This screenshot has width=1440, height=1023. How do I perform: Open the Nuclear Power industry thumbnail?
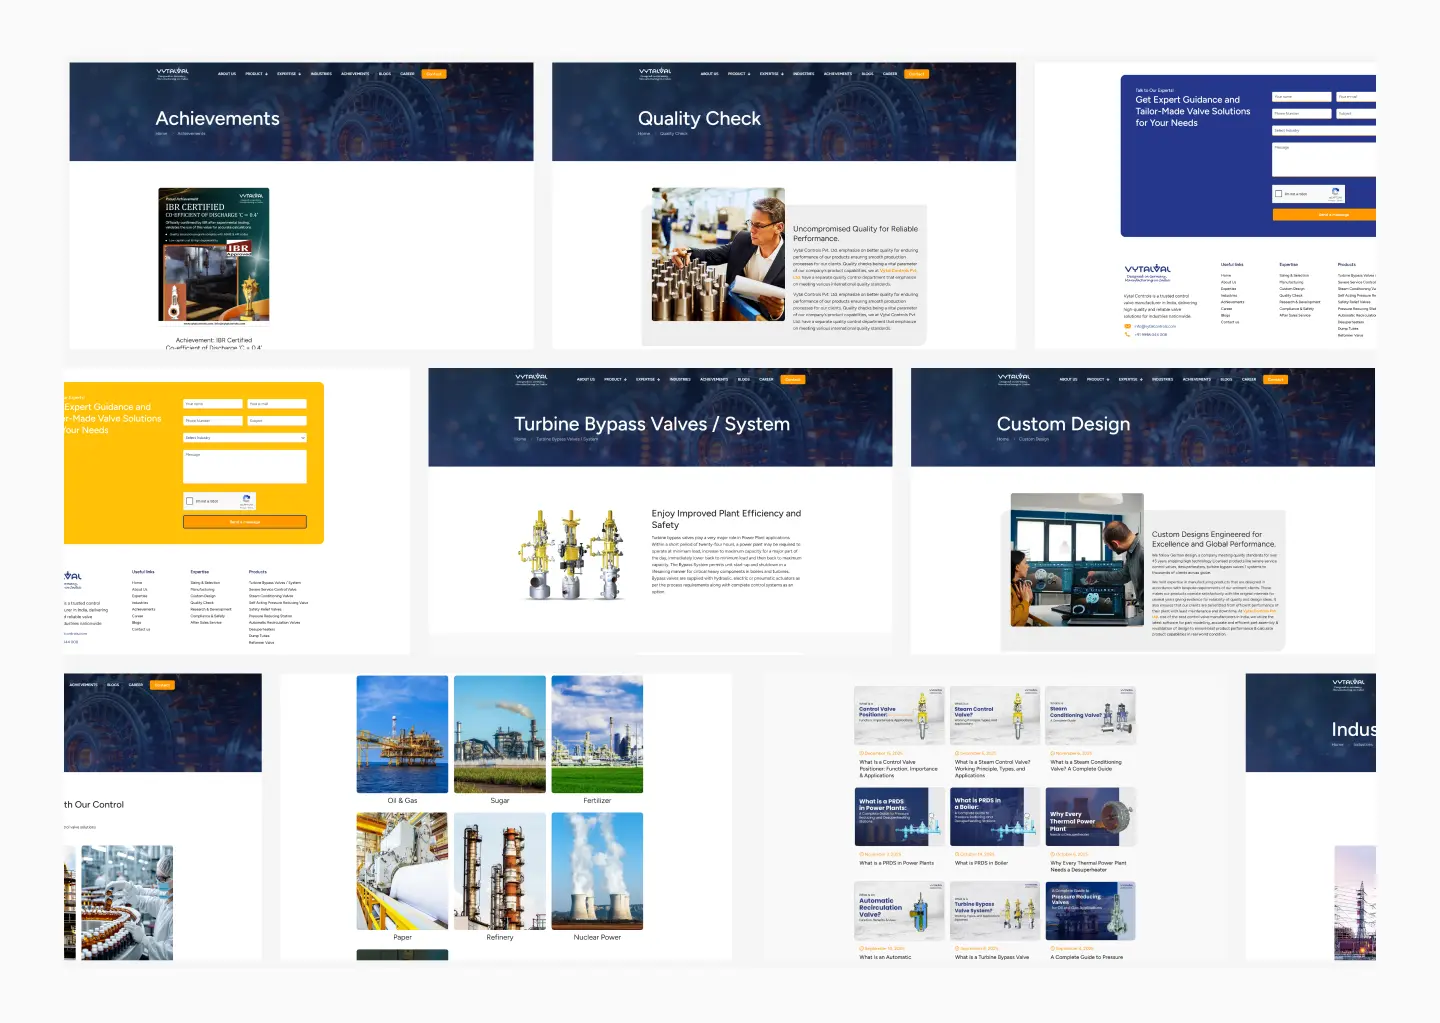pyautogui.click(x=597, y=871)
